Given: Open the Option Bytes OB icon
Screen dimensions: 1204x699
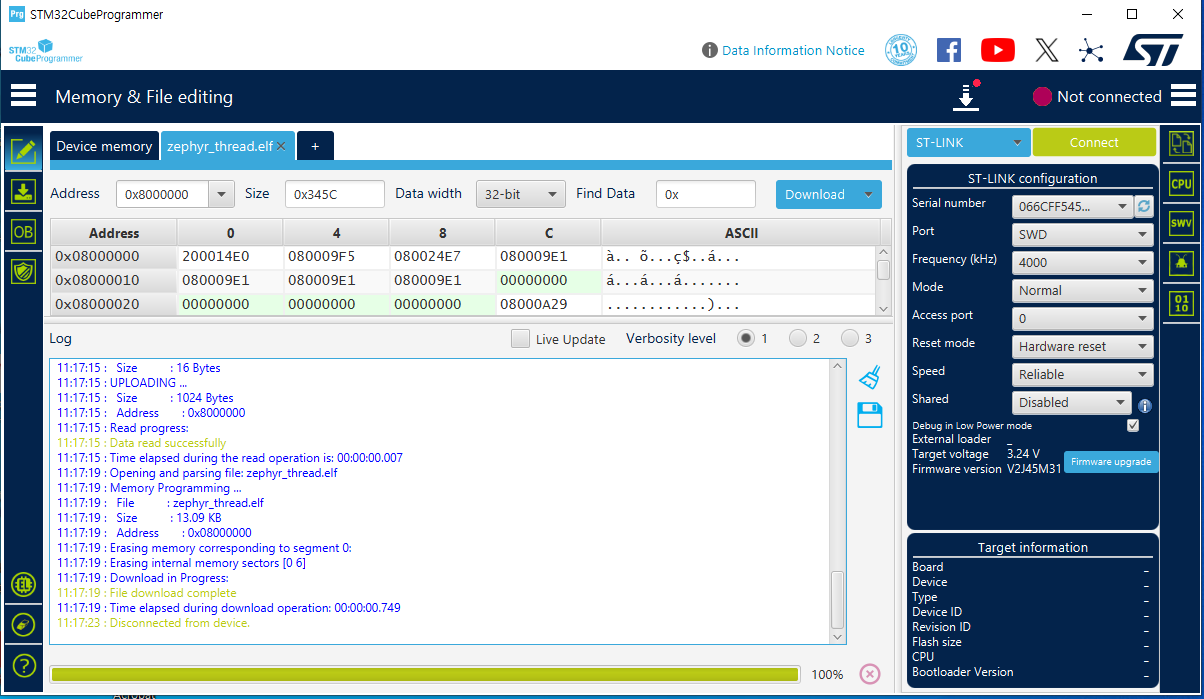Looking at the screenshot, I should coord(24,232).
